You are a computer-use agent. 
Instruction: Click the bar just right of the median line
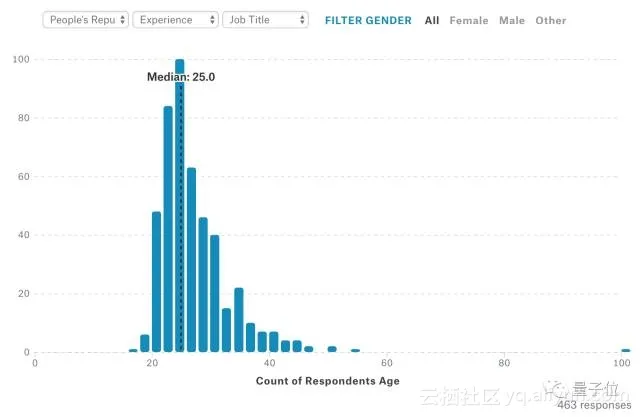[191, 260]
